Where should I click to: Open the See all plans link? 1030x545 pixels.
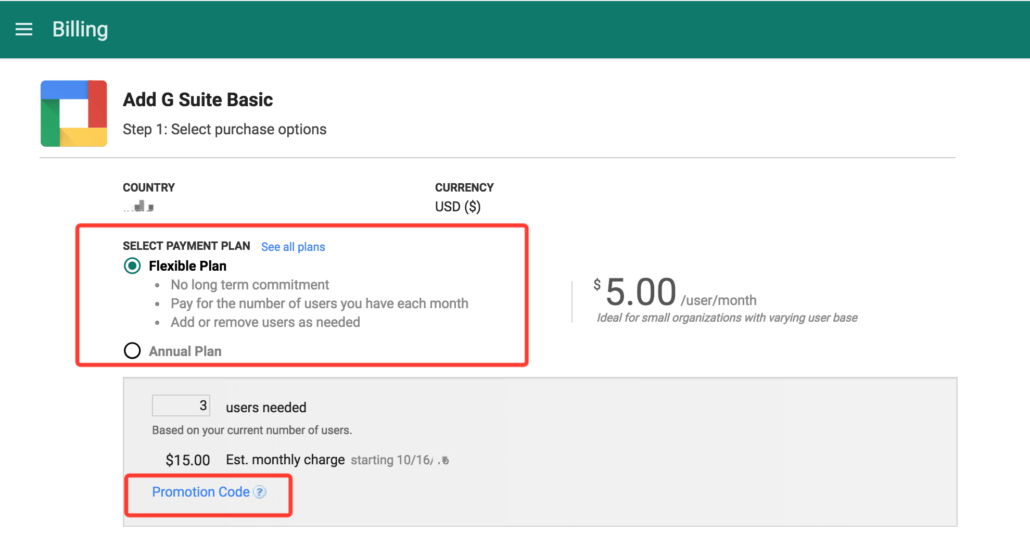pos(293,247)
